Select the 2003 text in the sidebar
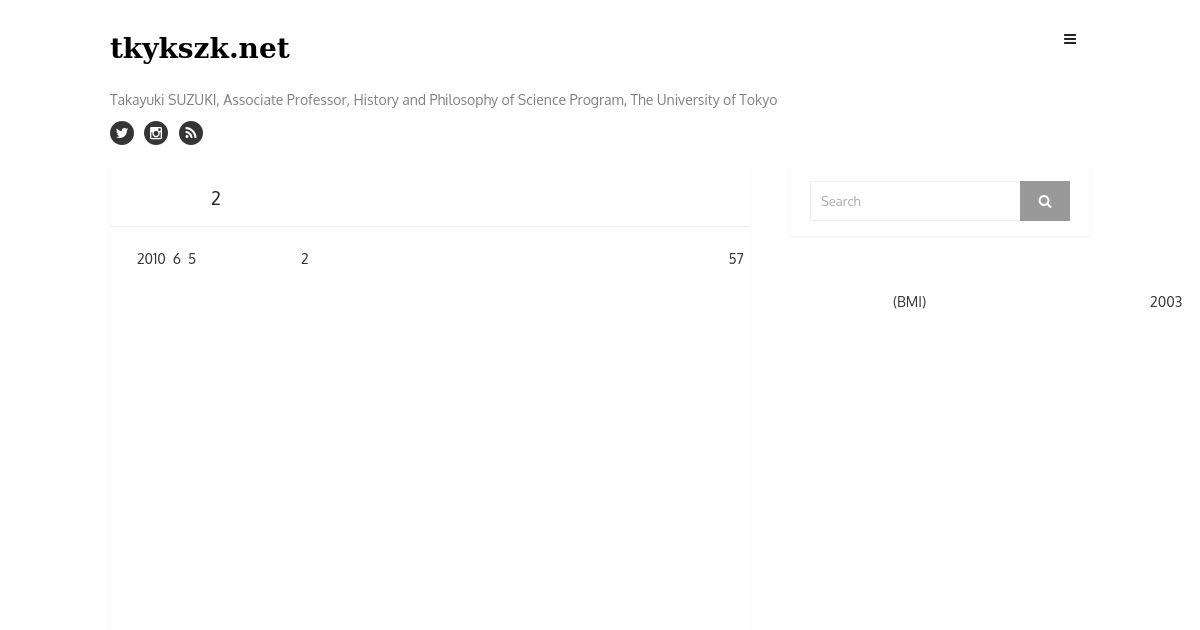This screenshot has height=630, width=1200. [1166, 302]
